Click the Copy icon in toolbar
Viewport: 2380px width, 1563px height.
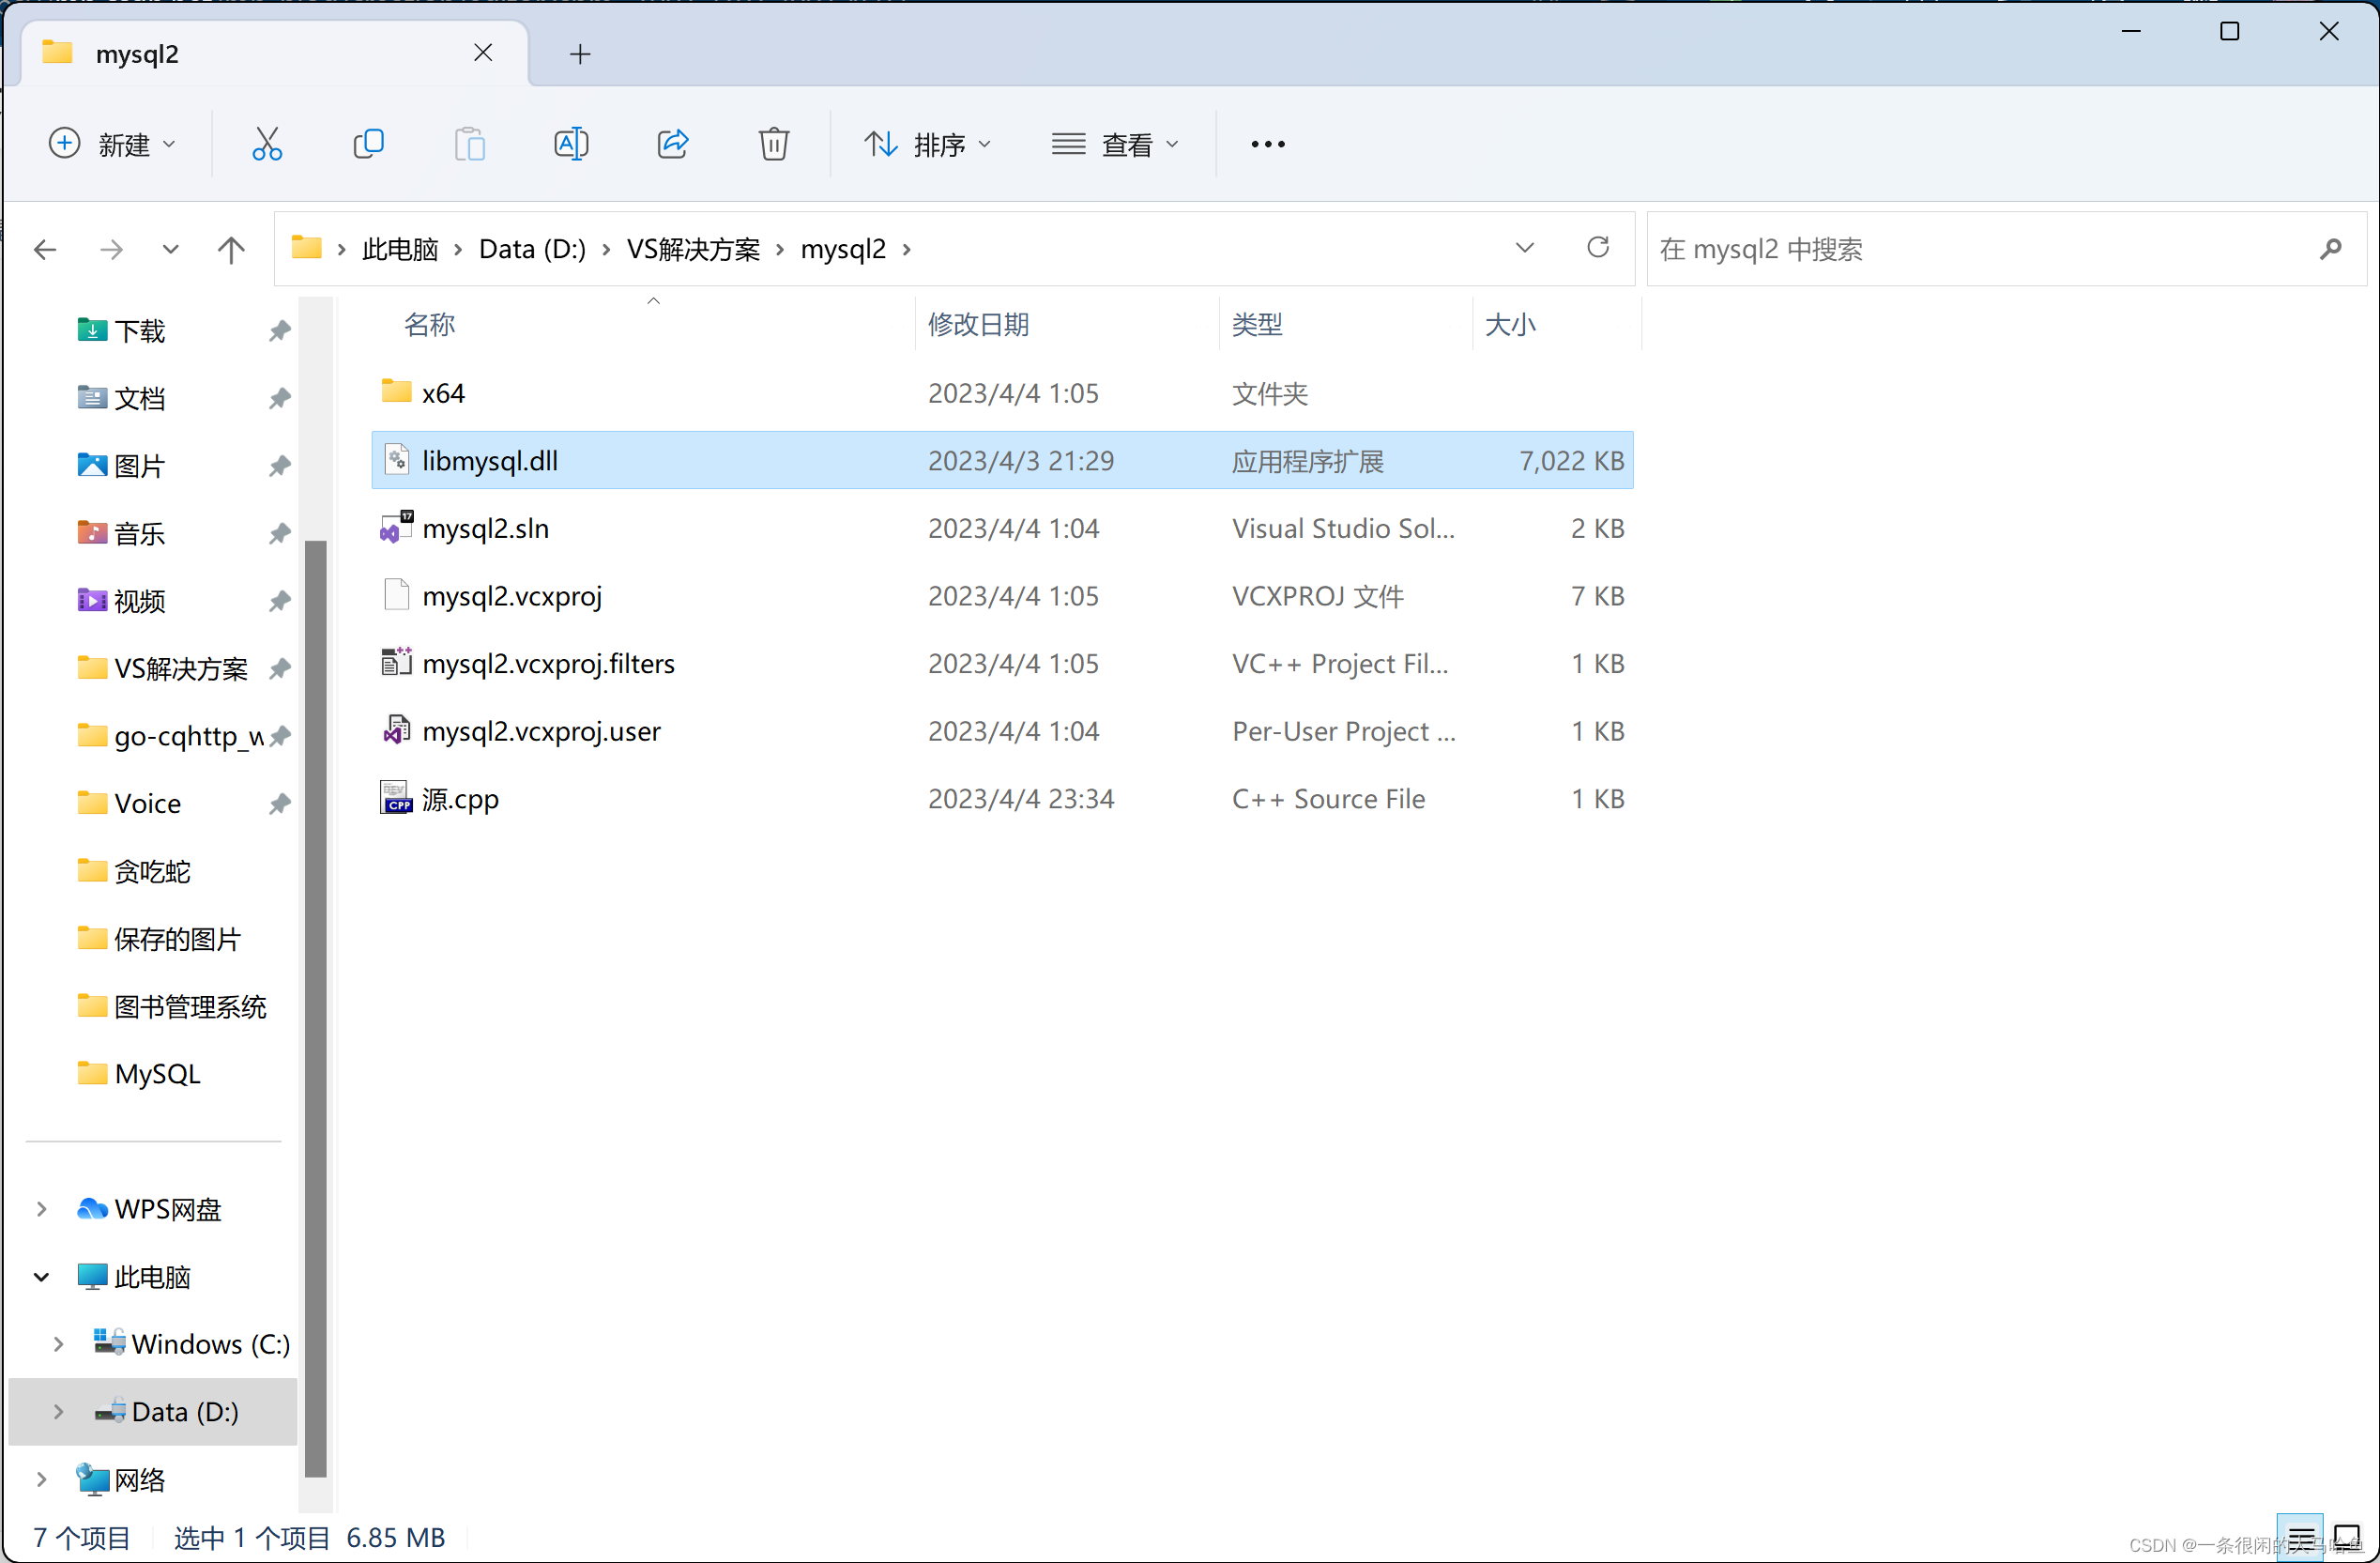[x=368, y=144]
